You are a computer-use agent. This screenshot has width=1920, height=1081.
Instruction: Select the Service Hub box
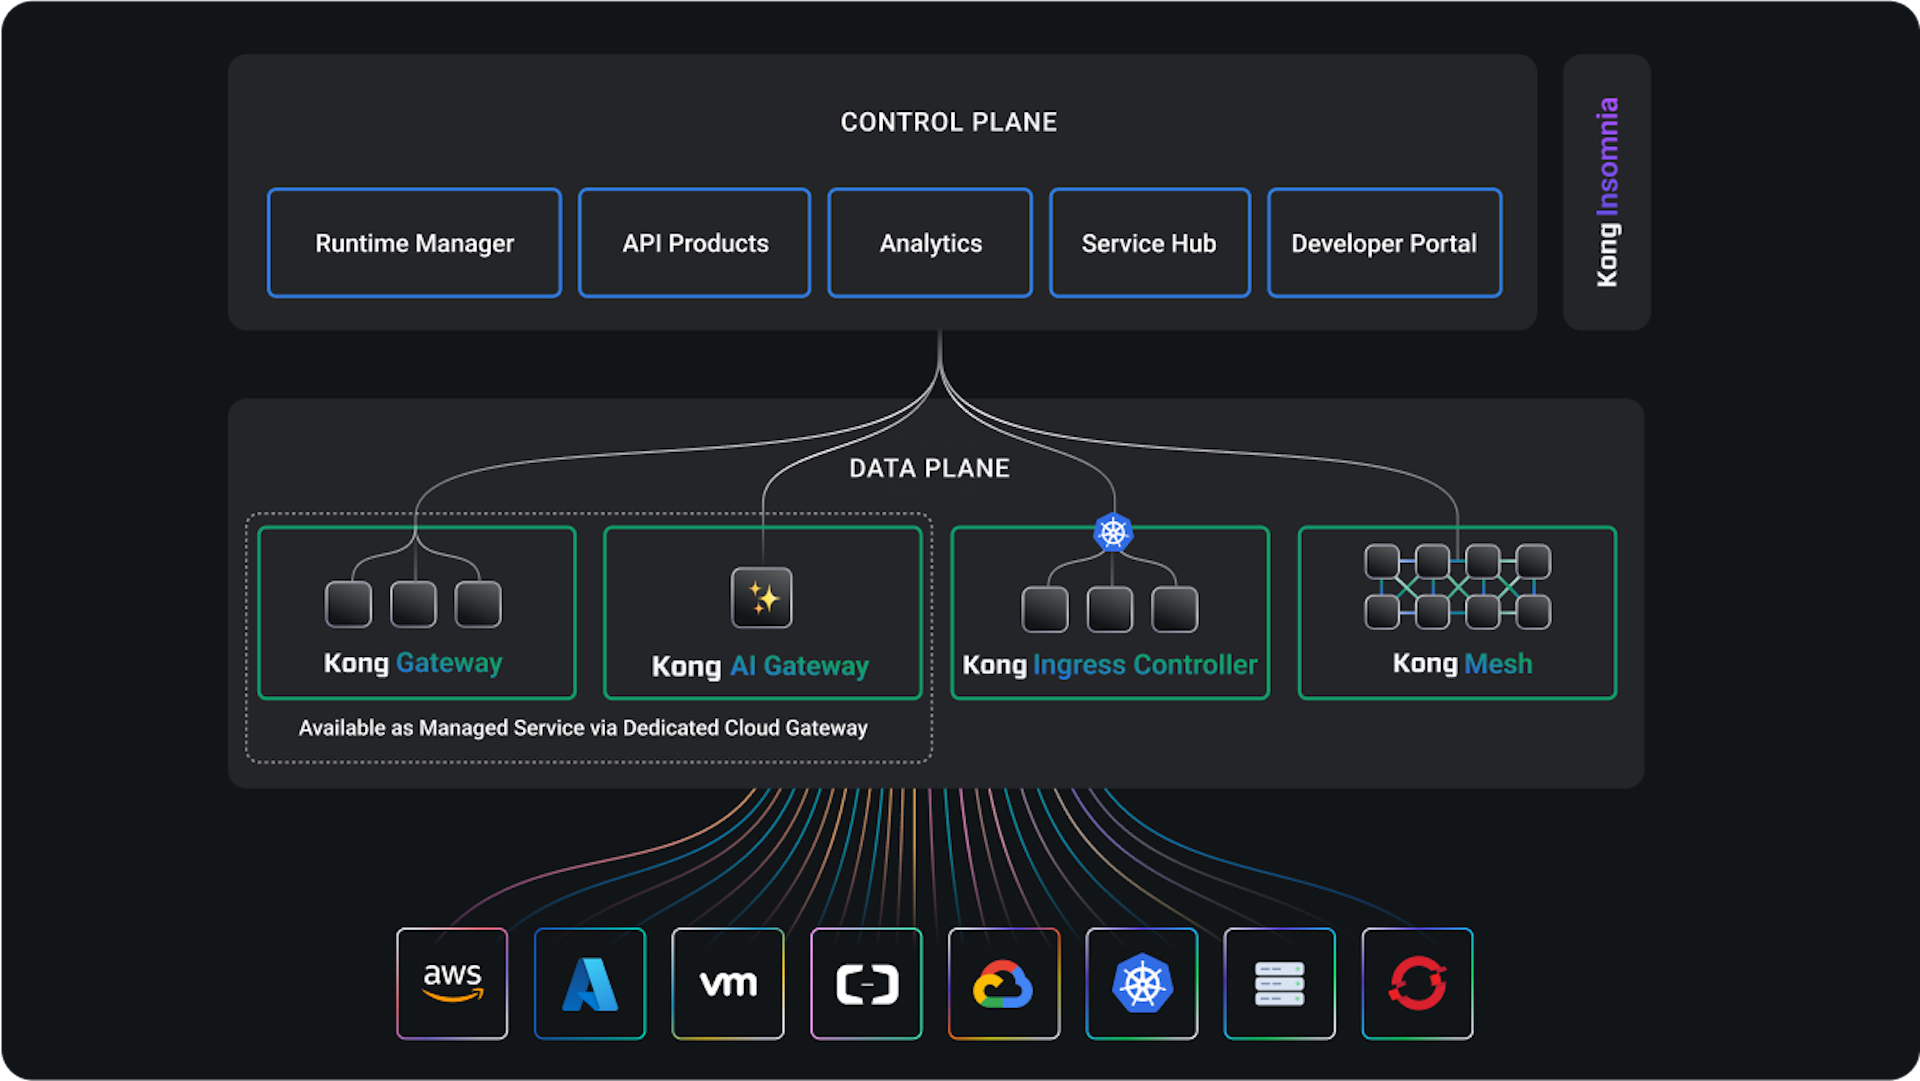click(x=1149, y=242)
